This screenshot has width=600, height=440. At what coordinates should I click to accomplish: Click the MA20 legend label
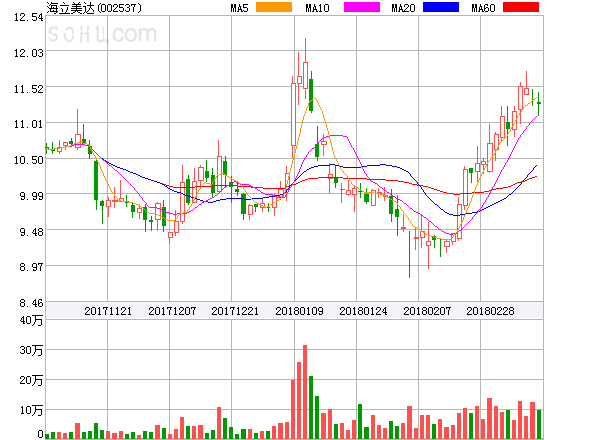tap(403, 8)
